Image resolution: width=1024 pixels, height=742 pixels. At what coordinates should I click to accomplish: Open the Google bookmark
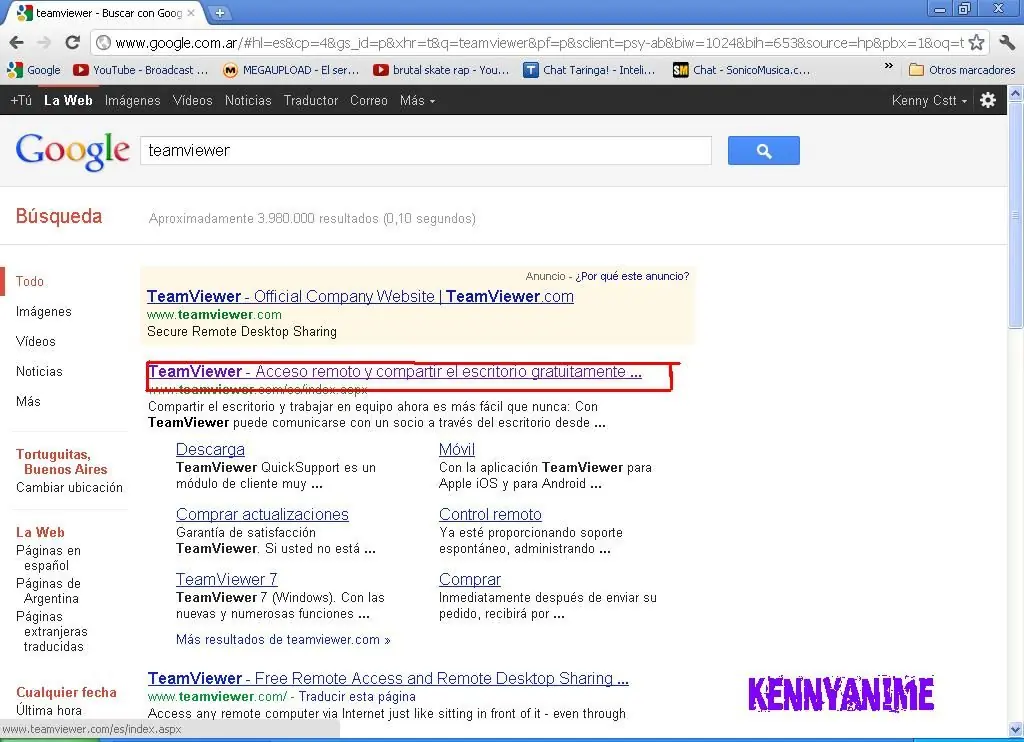(x=35, y=70)
